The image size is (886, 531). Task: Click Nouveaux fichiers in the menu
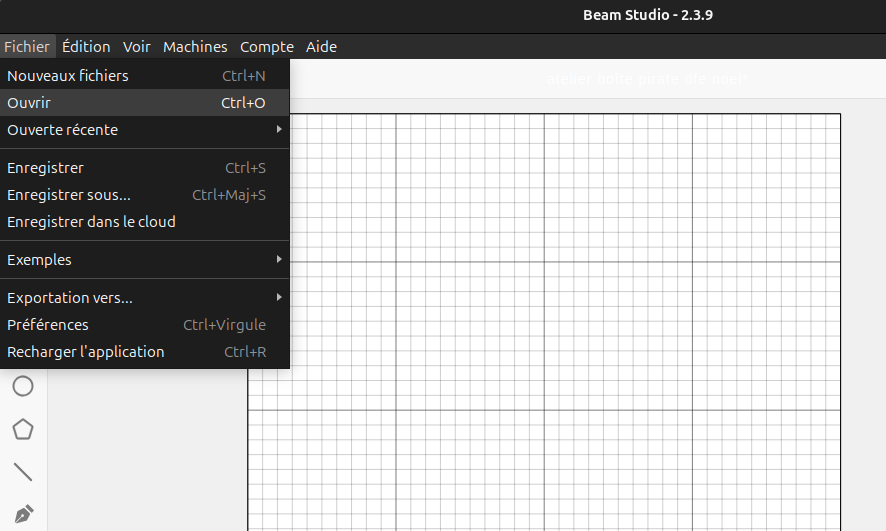(68, 76)
